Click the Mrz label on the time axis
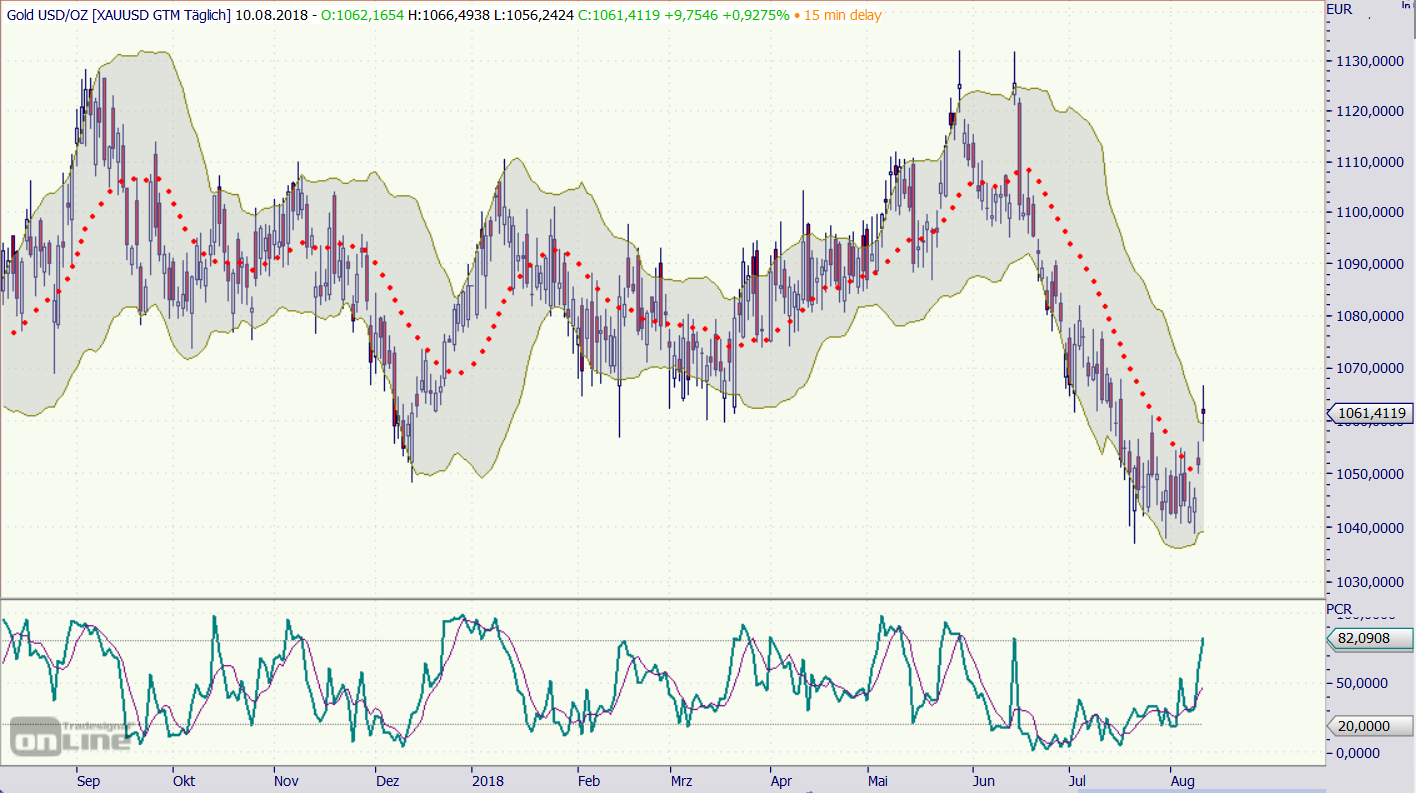Viewport: 1416px width, 793px height. coord(681,781)
